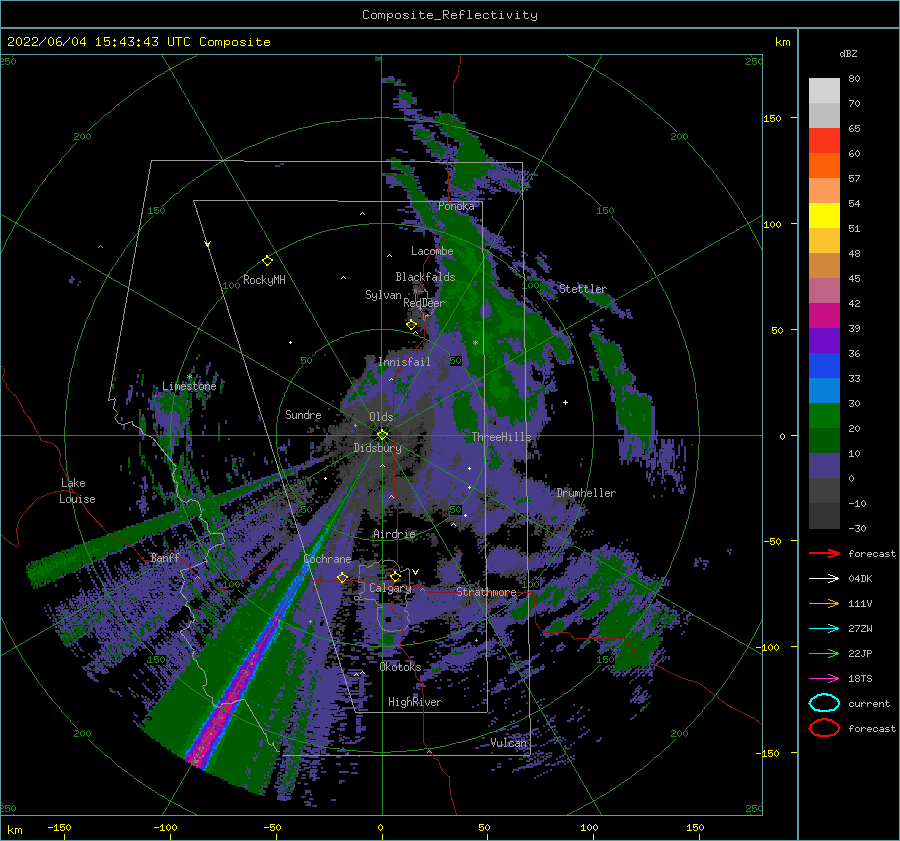
Task: Click the red 65 dBZ color swatch
Action: tap(824, 141)
